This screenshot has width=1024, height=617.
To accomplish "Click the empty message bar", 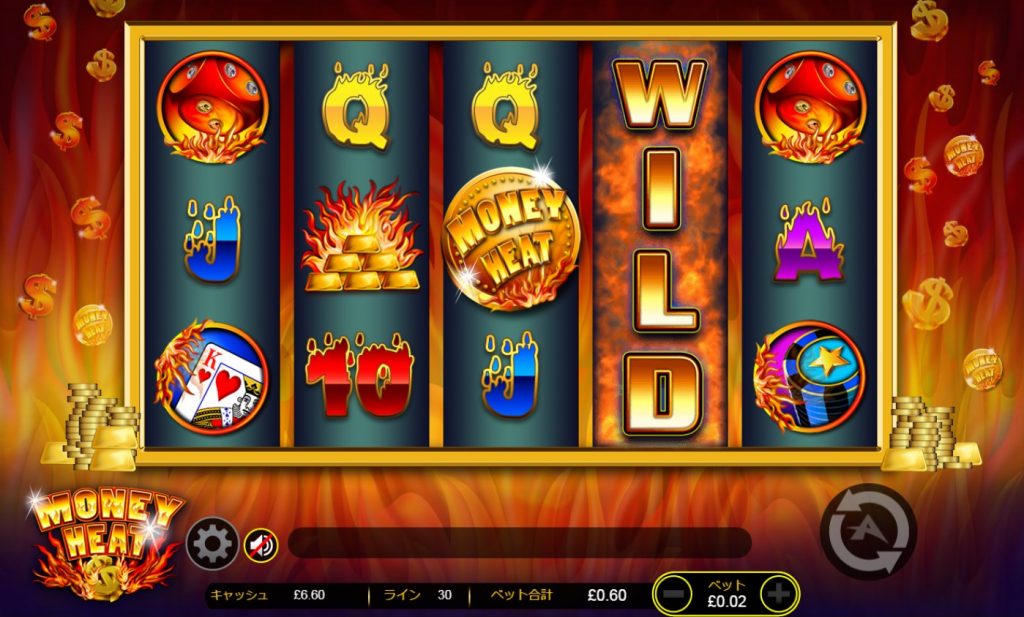I will 519,543.
